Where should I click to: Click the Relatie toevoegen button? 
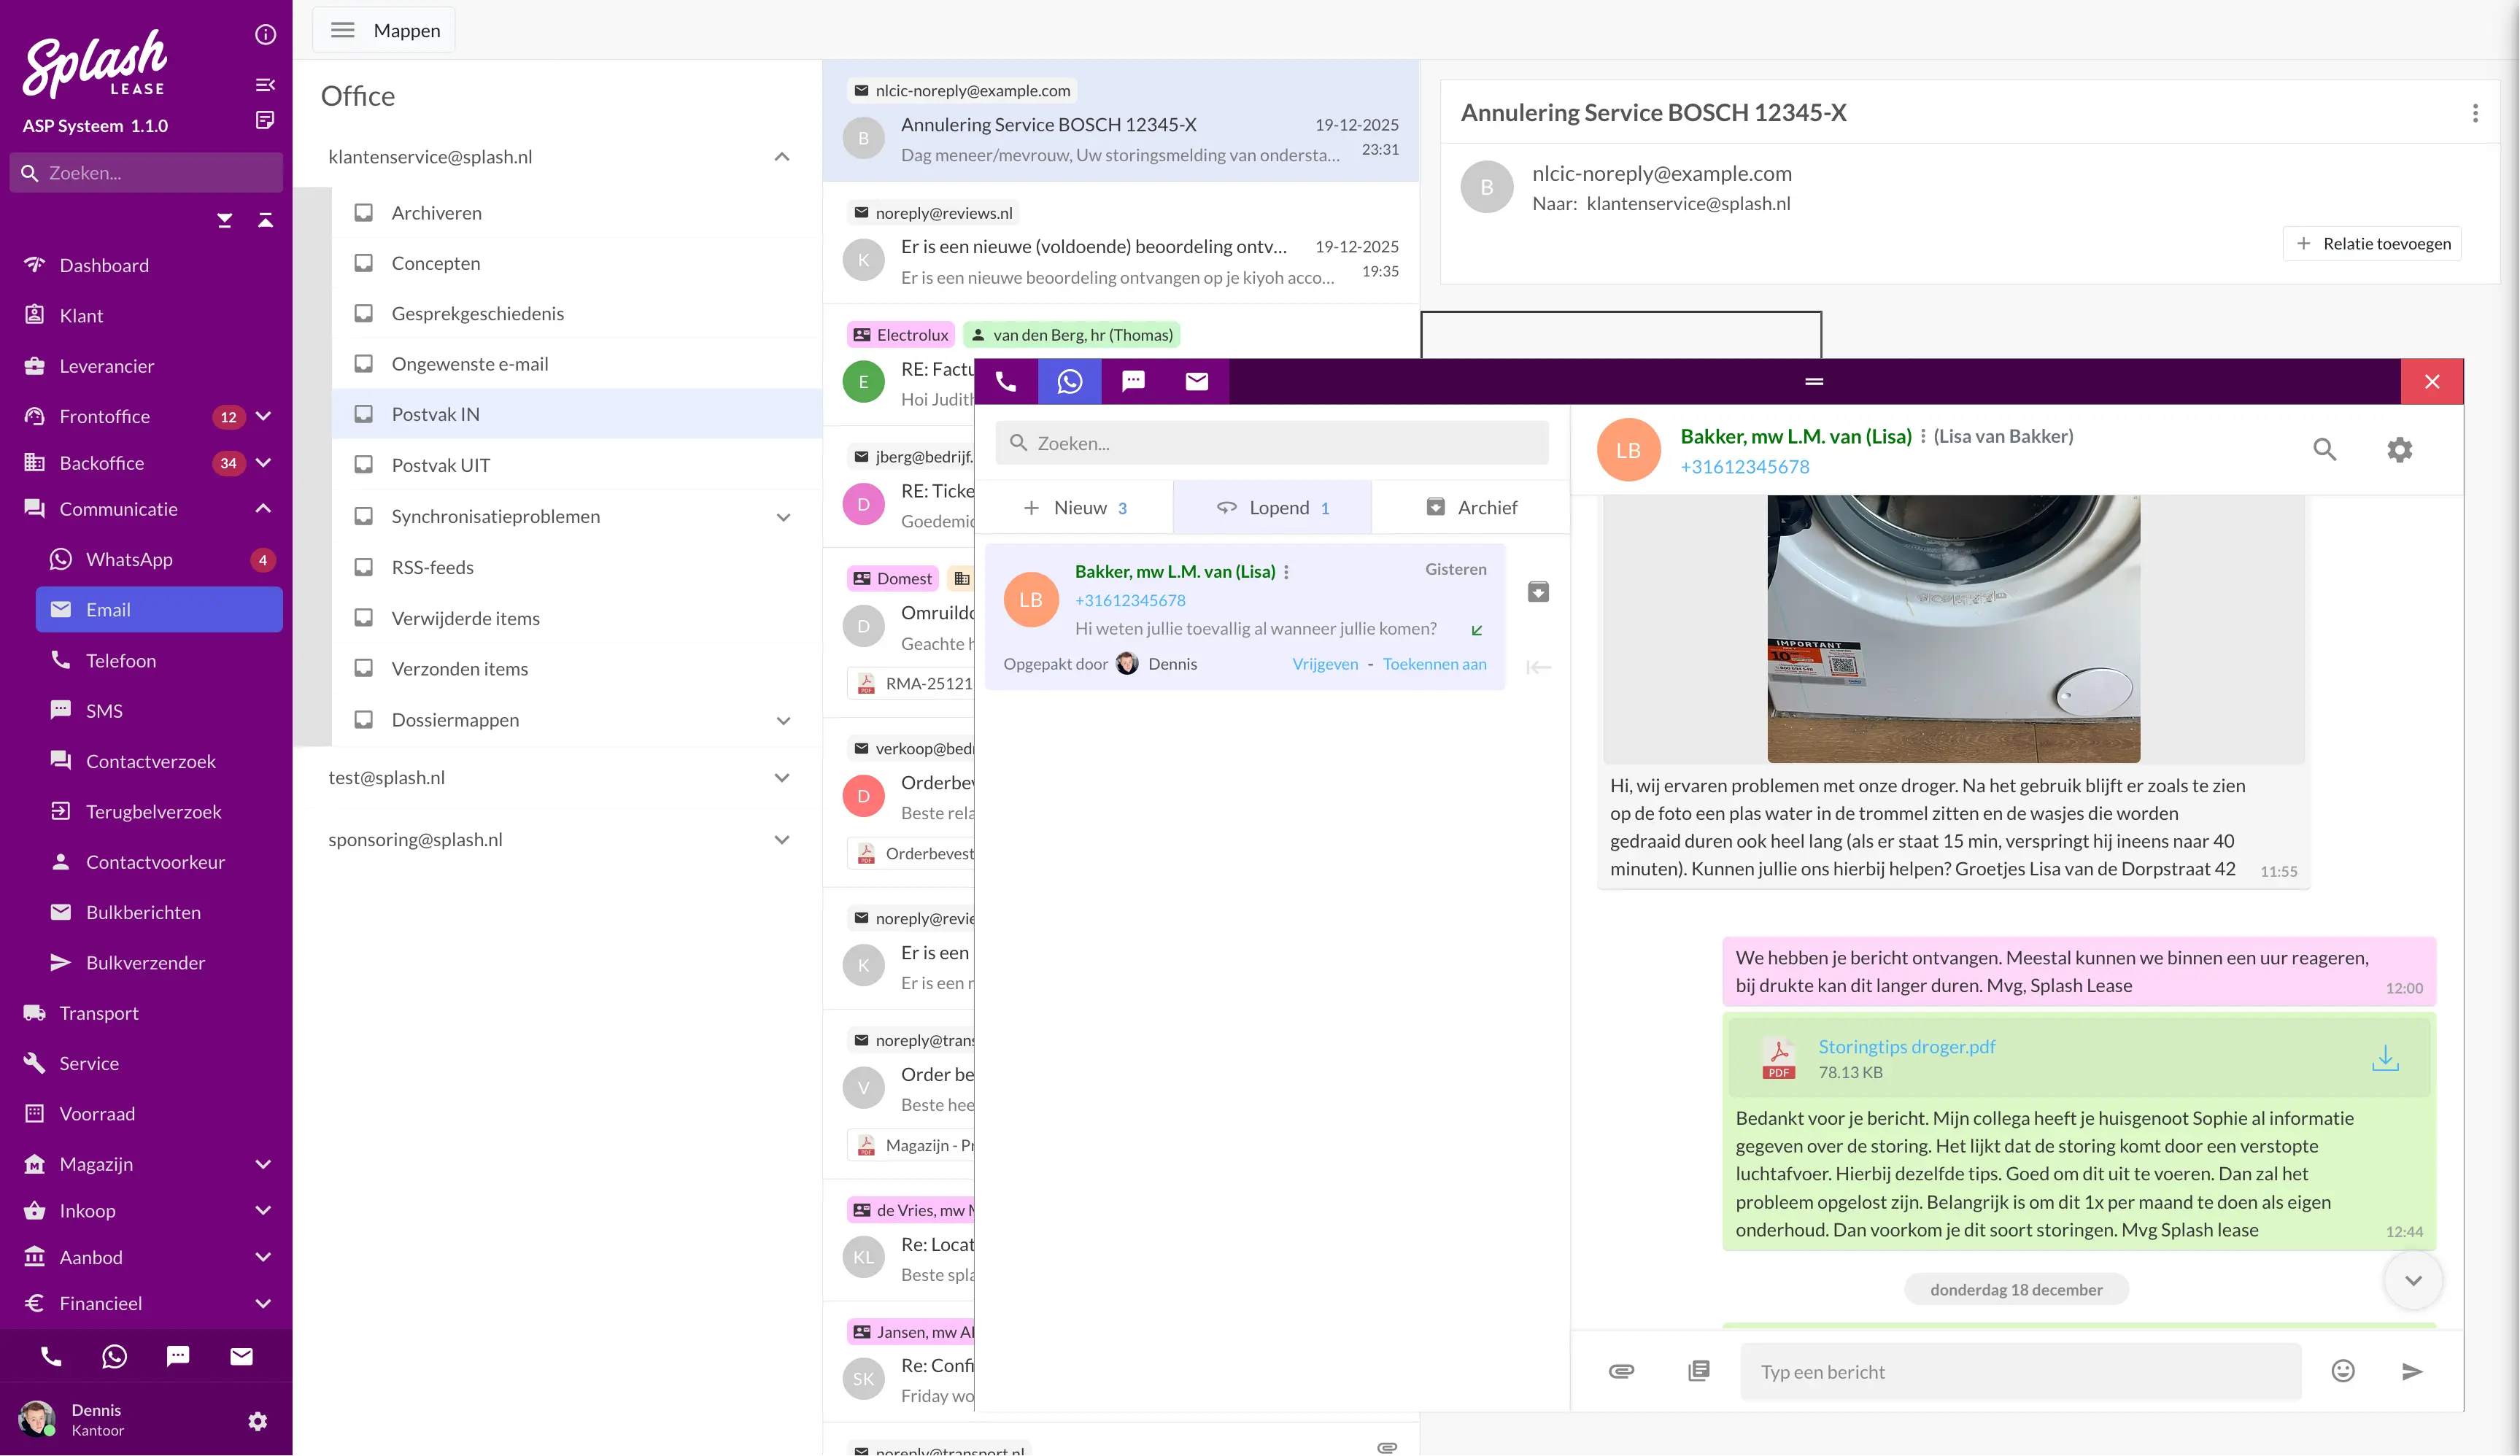(x=2372, y=243)
